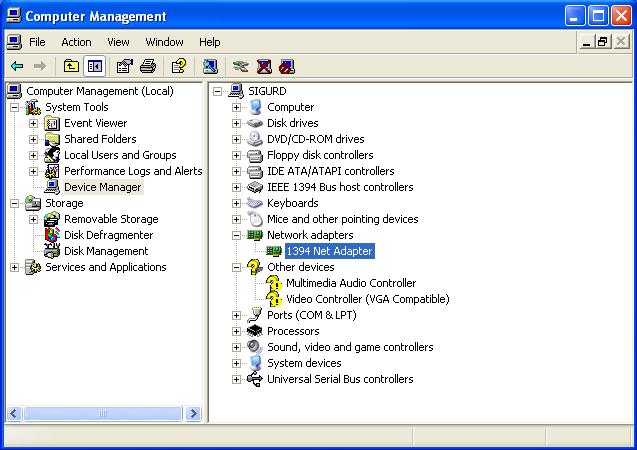Image resolution: width=637 pixels, height=450 pixels.
Task: Expand the Disk drives node
Action: (x=237, y=123)
